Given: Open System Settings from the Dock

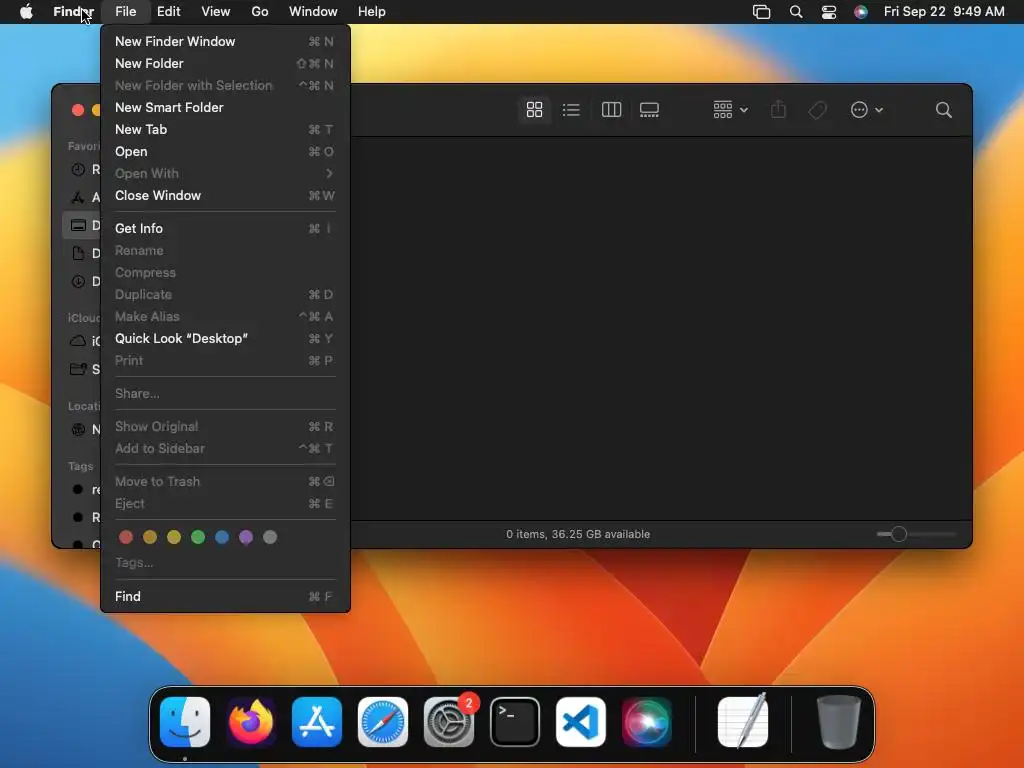Looking at the screenshot, I should (449, 722).
